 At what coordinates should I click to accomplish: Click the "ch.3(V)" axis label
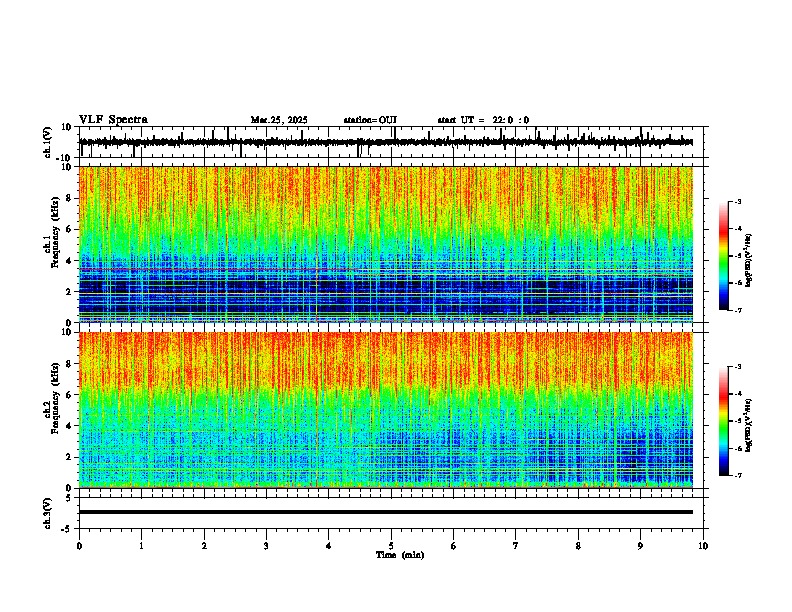coord(48,513)
